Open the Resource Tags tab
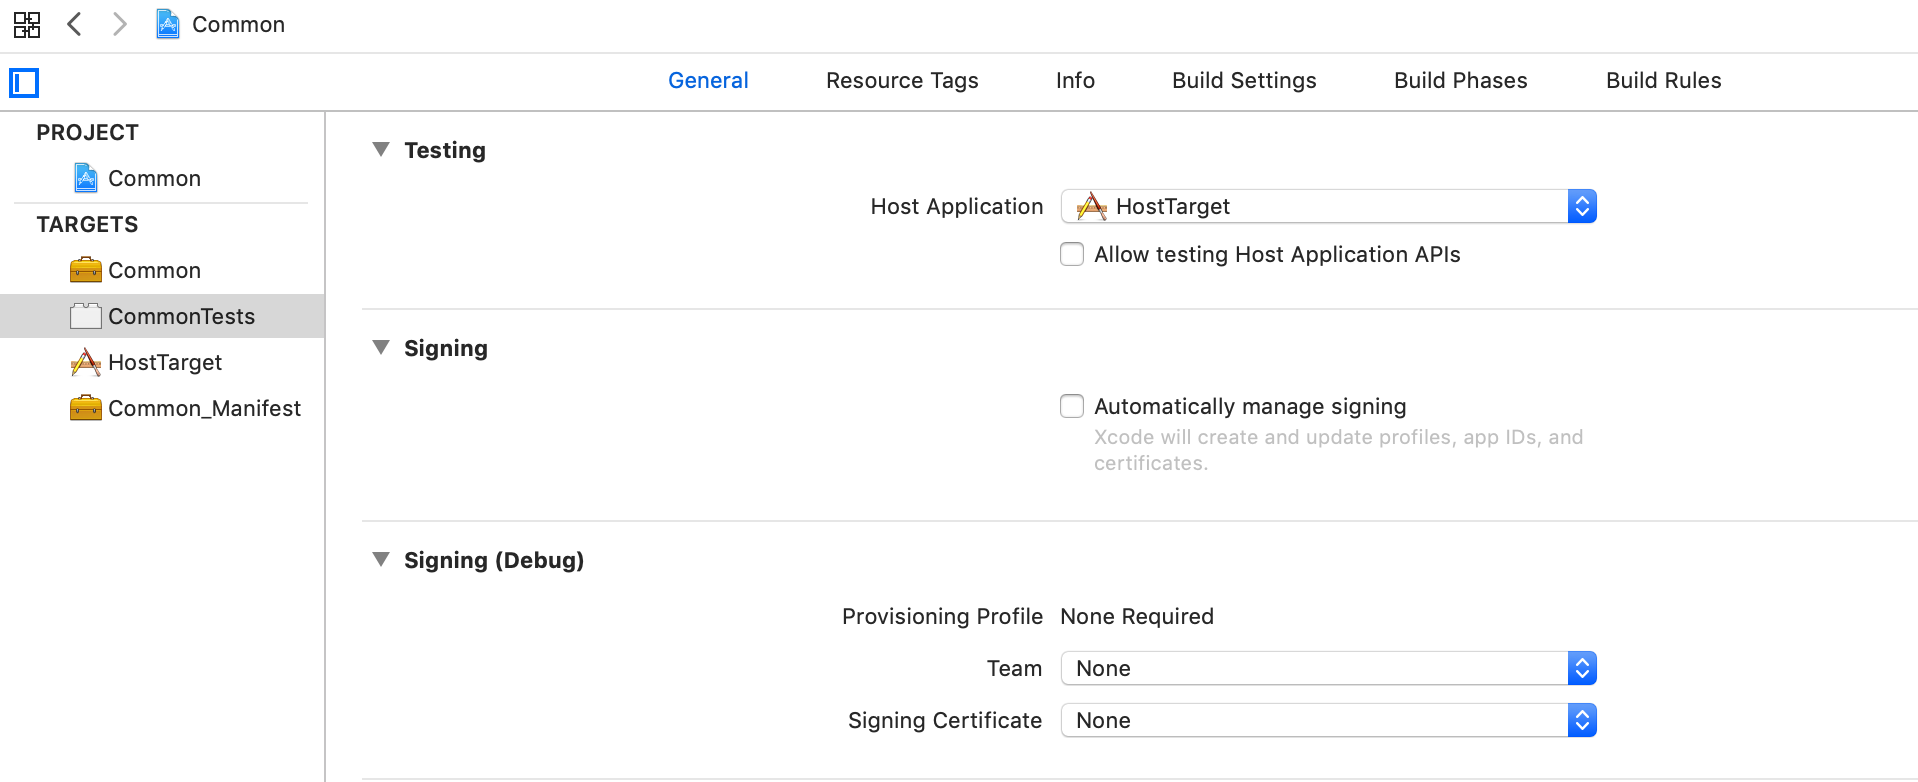The width and height of the screenshot is (1918, 782). pyautogui.click(x=902, y=80)
